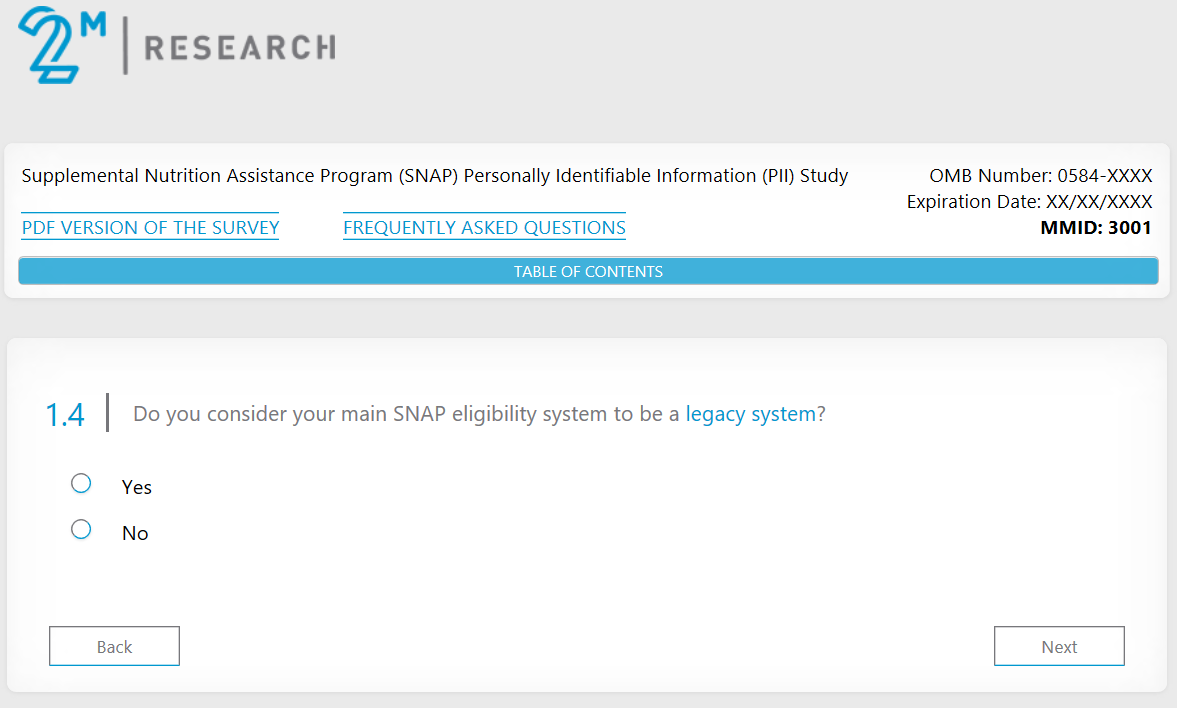Click the question text about SNAP eligibility
This screenshot has width=1177, height=708.
[408, 414]
